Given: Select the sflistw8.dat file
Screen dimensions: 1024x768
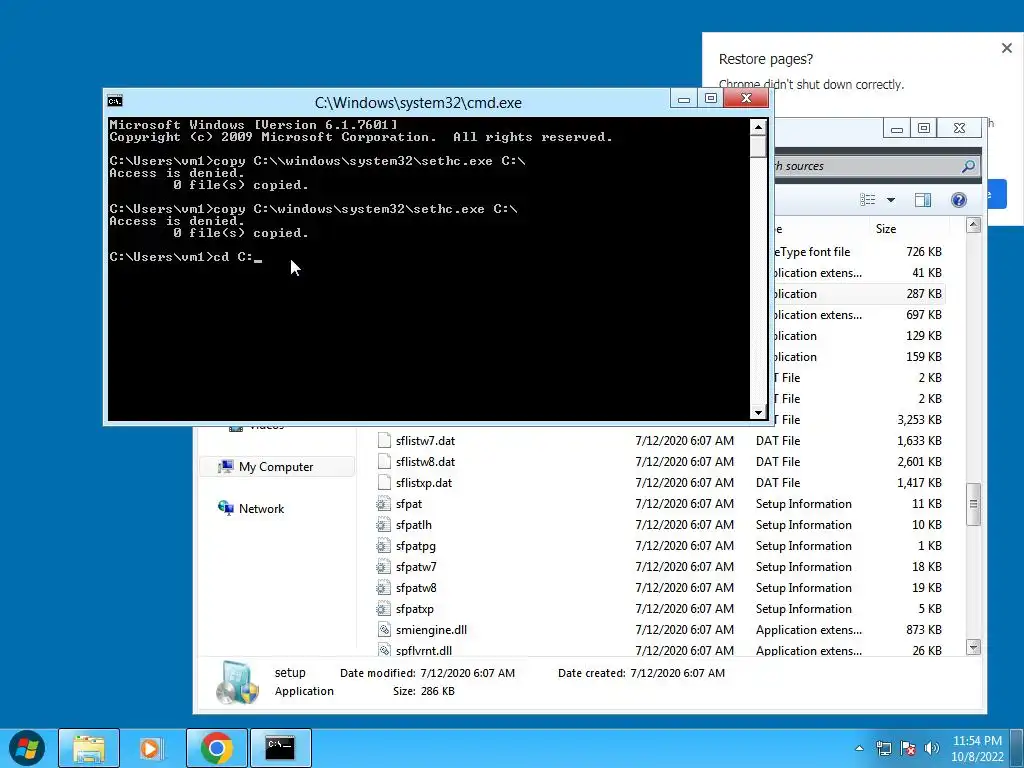Looking at the screenshot, I should click(x=425, y=462).
